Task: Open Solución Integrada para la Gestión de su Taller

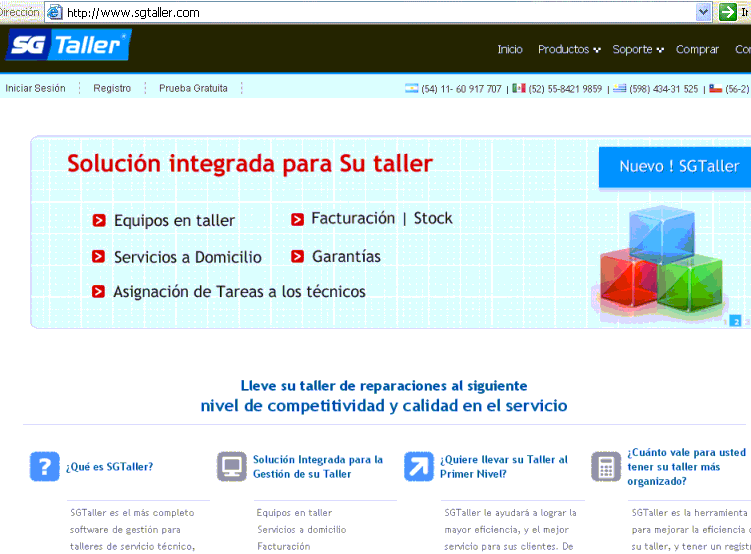Action: pyautogui.click(x=318, y=467)
